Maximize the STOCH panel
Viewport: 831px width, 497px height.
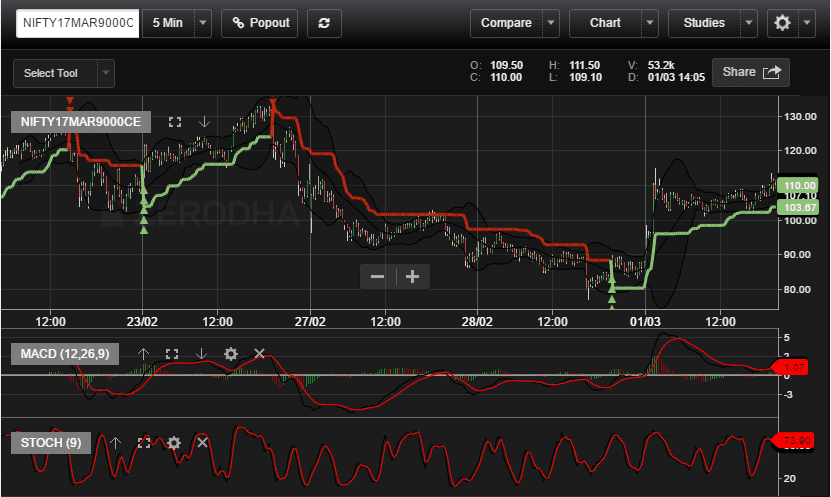coord(144,442)
